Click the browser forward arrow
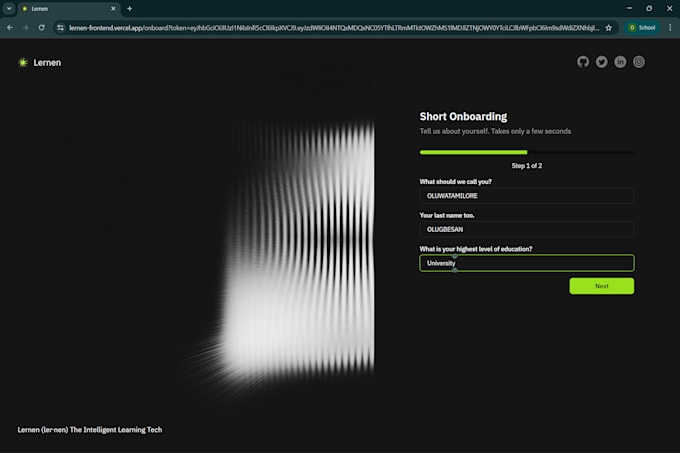 (26, 28)
